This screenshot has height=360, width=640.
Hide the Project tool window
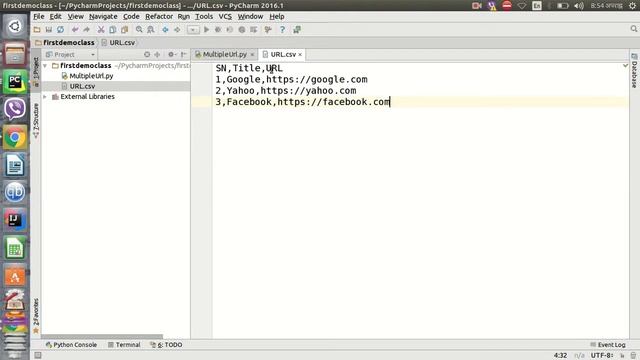pos(184,54)
